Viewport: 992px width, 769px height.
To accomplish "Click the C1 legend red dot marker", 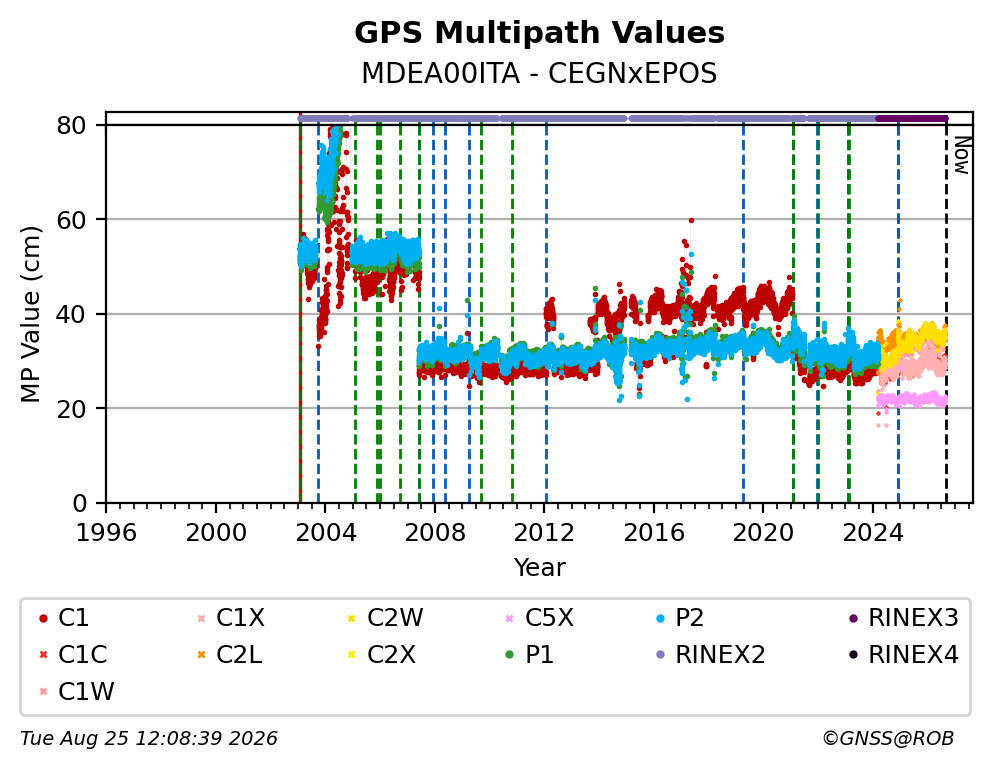I will pos(43,618).
